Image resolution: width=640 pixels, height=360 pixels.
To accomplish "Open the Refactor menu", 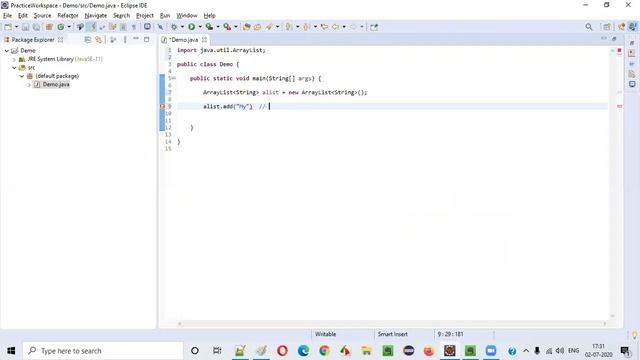I will pos(68,16).
